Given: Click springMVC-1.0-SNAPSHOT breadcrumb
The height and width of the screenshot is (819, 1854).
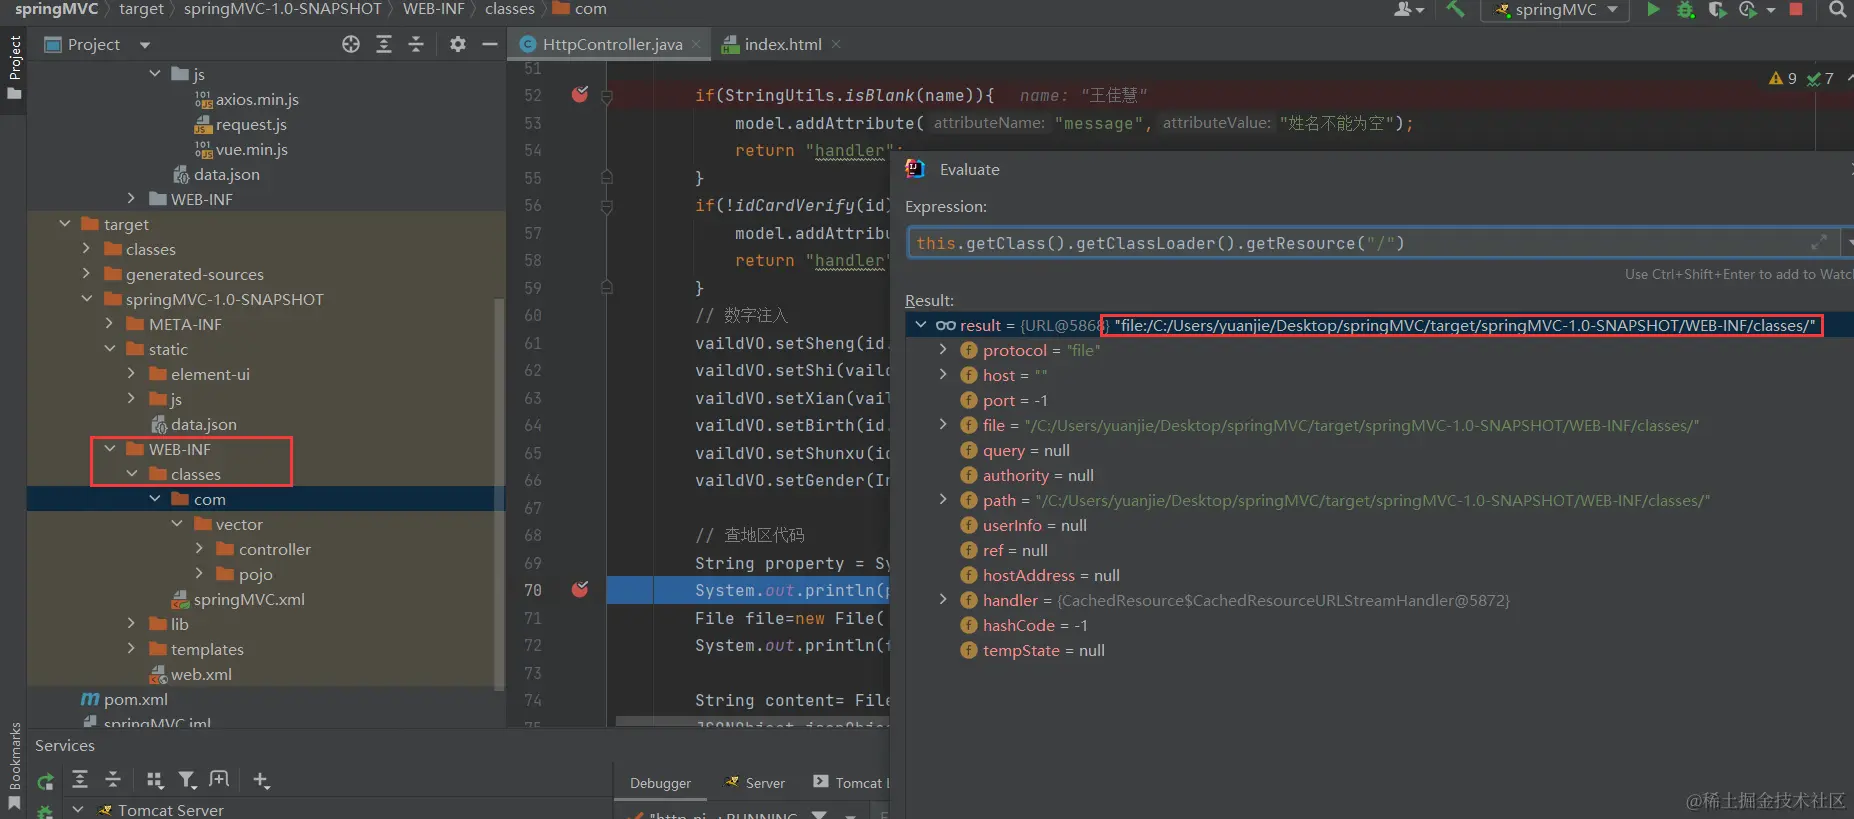Looking at the screenshot, I should pos(283,9).
